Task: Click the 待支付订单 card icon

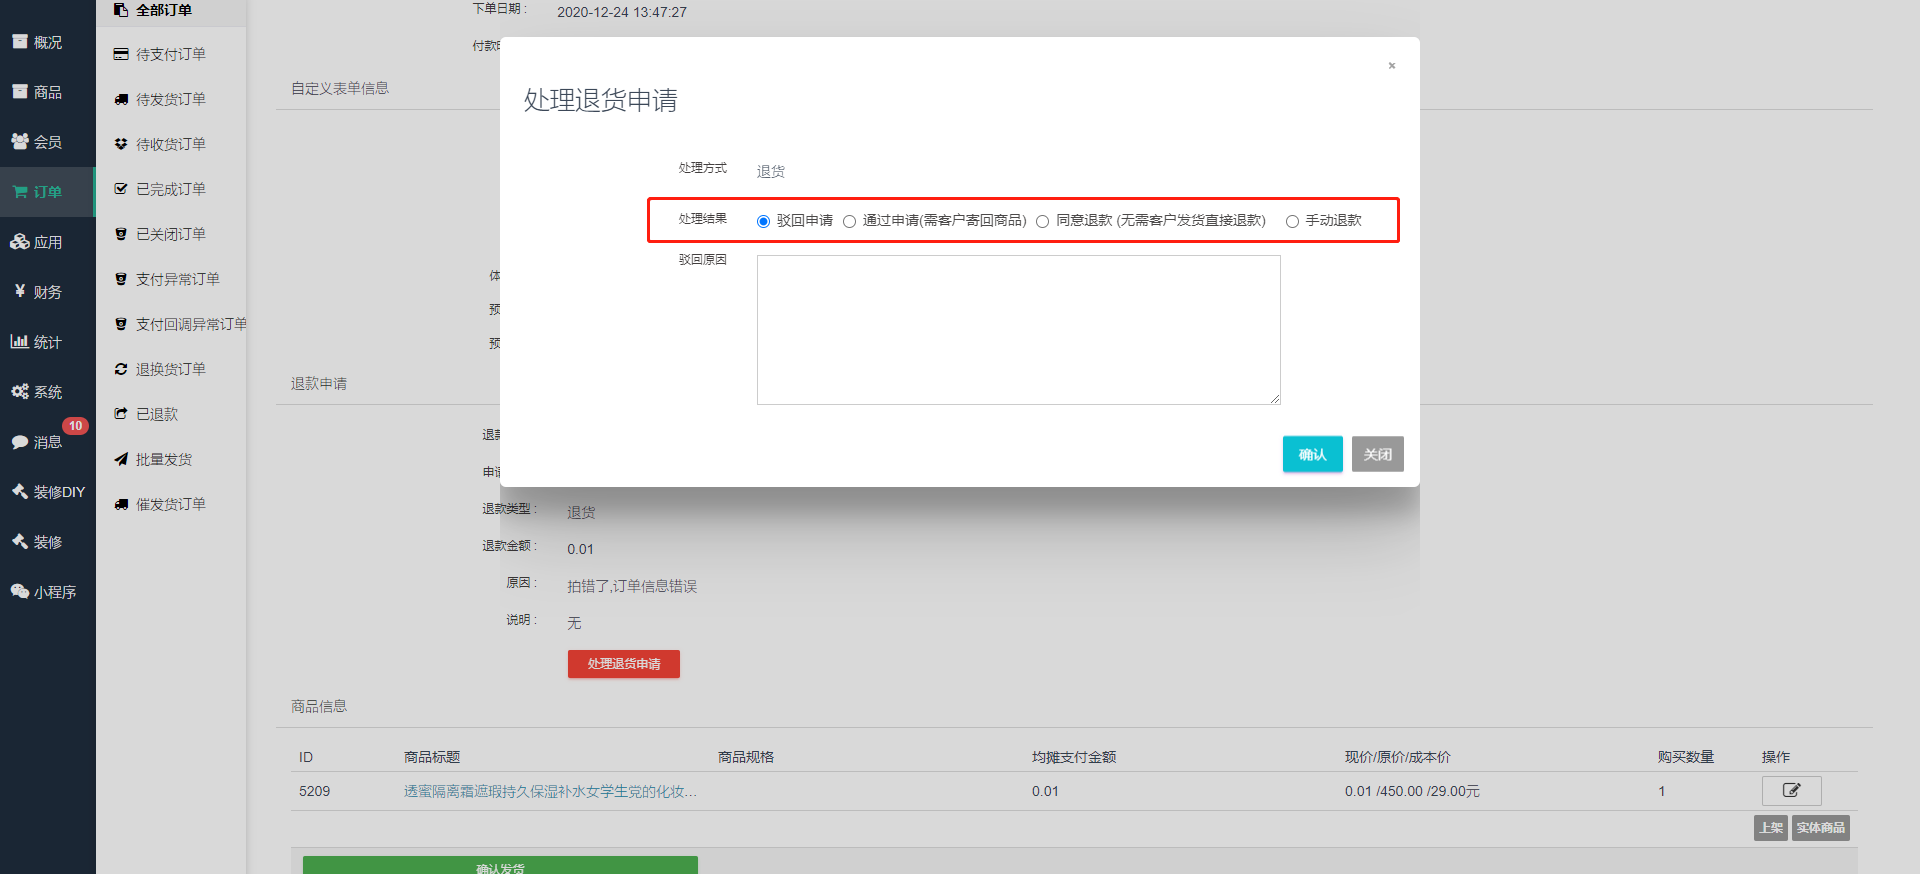Action: pos(121,54)
